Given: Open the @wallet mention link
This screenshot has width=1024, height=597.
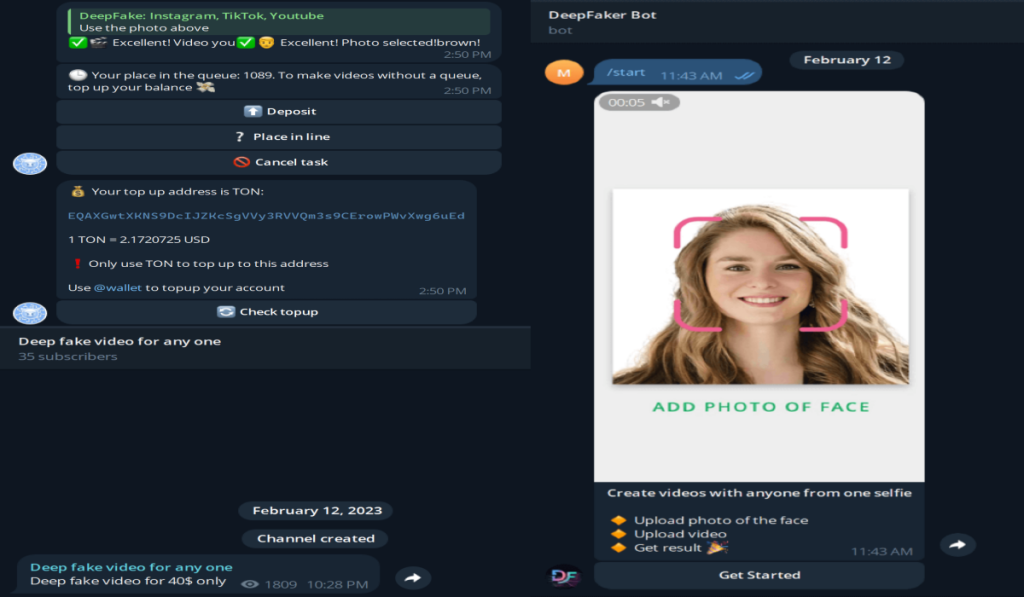Looking at the screenshot, I should (x=119, y=288).
